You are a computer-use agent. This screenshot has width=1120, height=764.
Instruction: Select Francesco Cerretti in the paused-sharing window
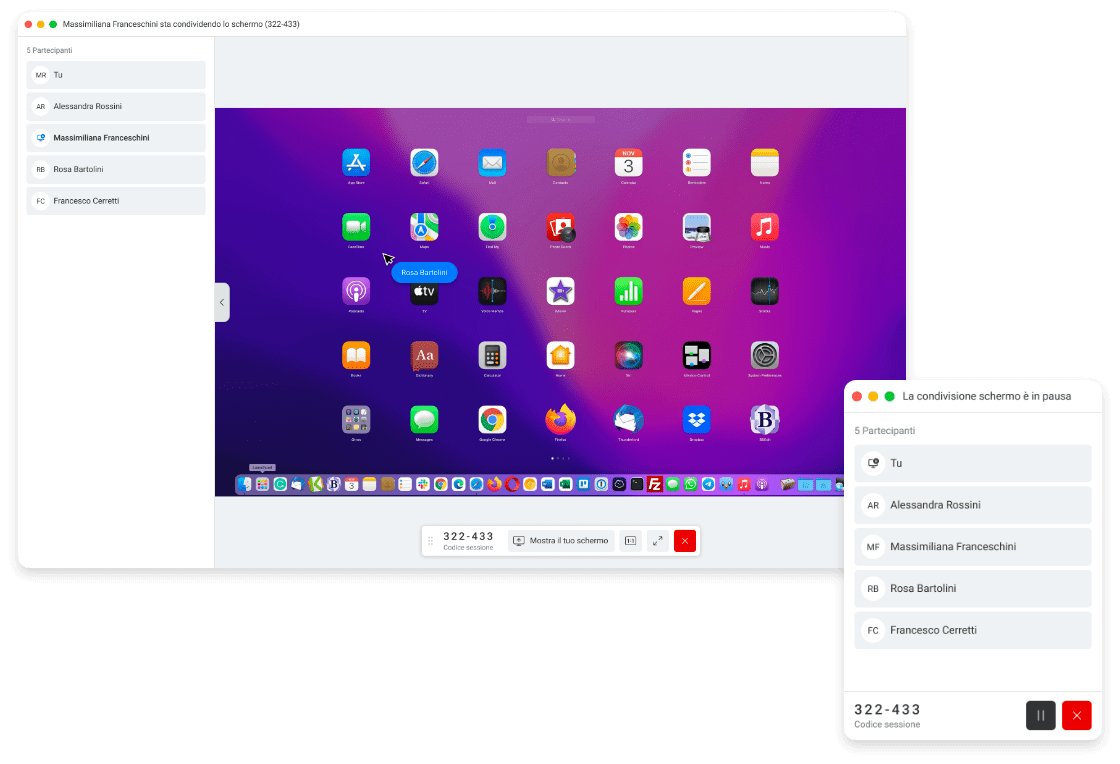tap(973, 630)
